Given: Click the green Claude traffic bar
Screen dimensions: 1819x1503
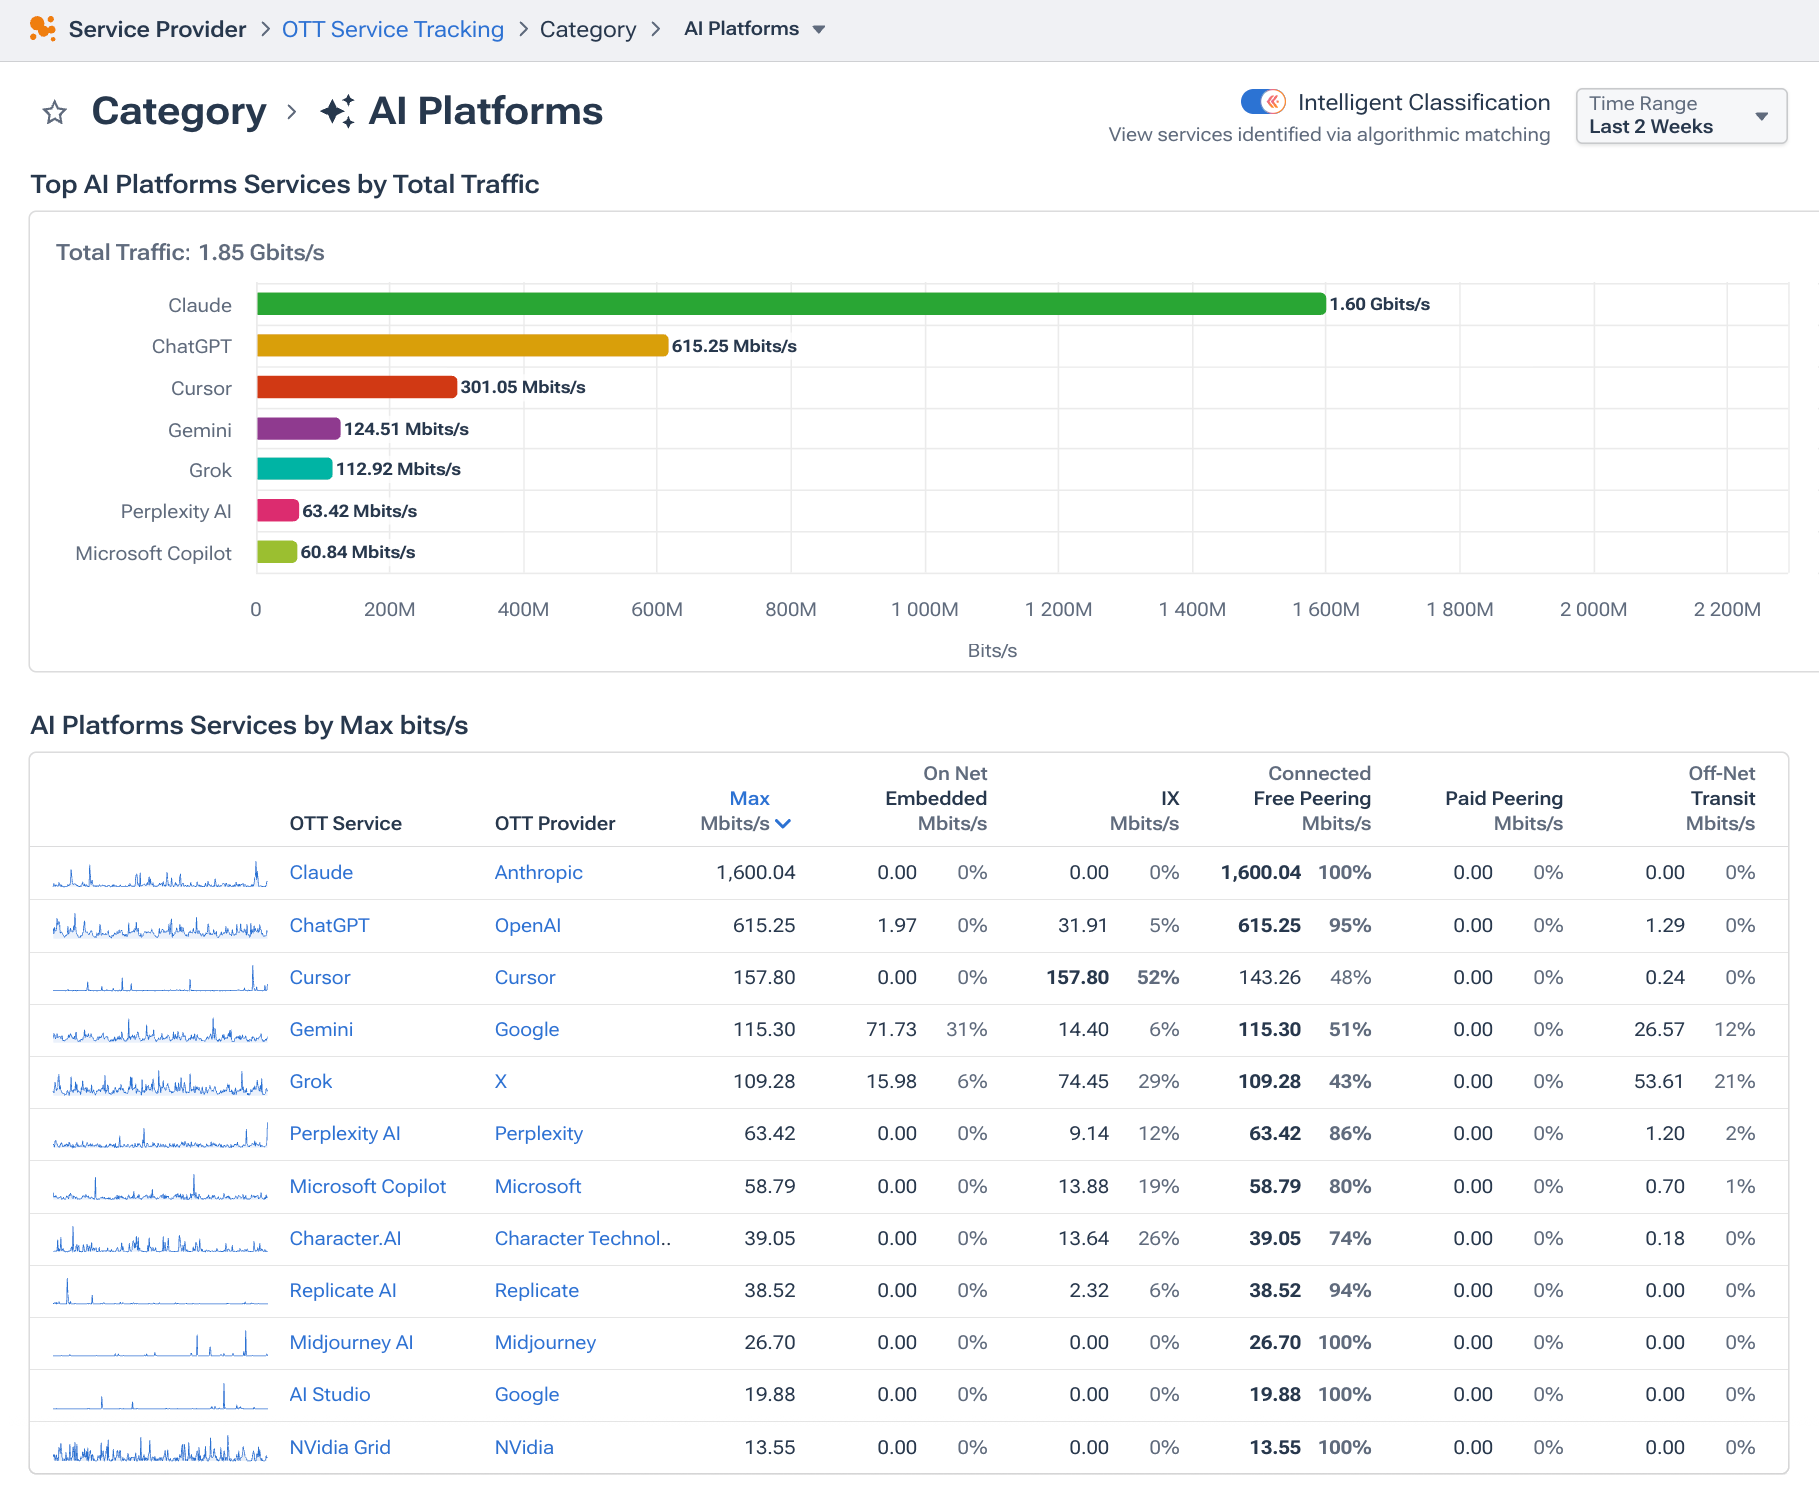Looking at the screenshot, I should [791, 304].
